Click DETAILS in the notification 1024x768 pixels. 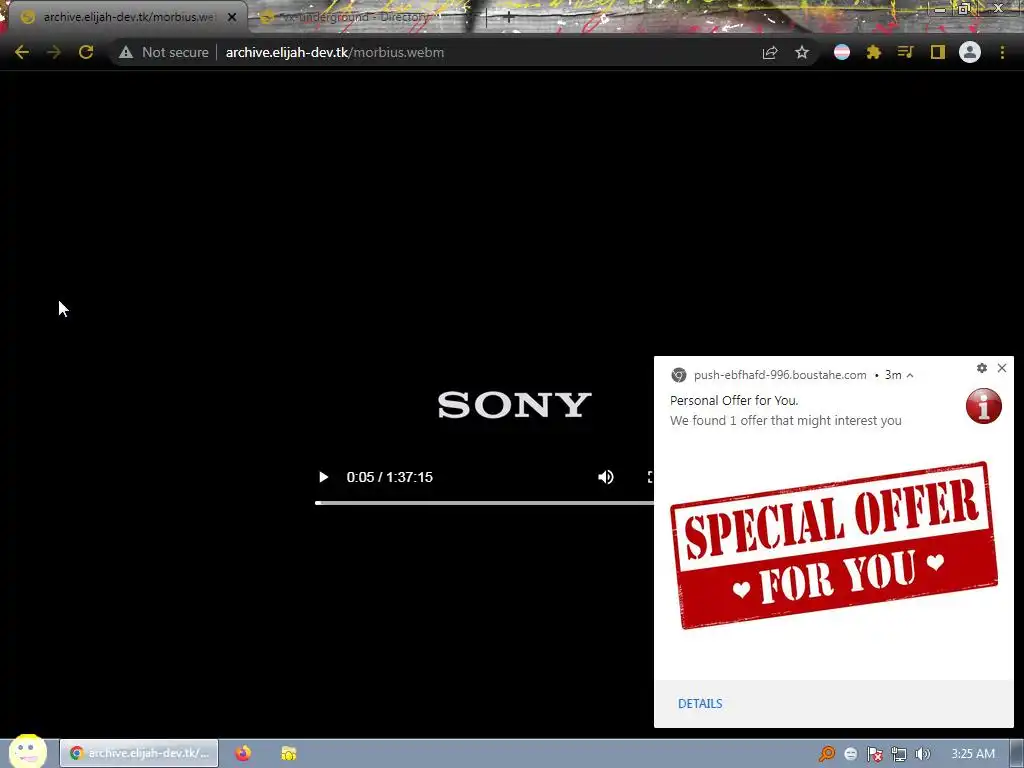click(x=700, y=704)
